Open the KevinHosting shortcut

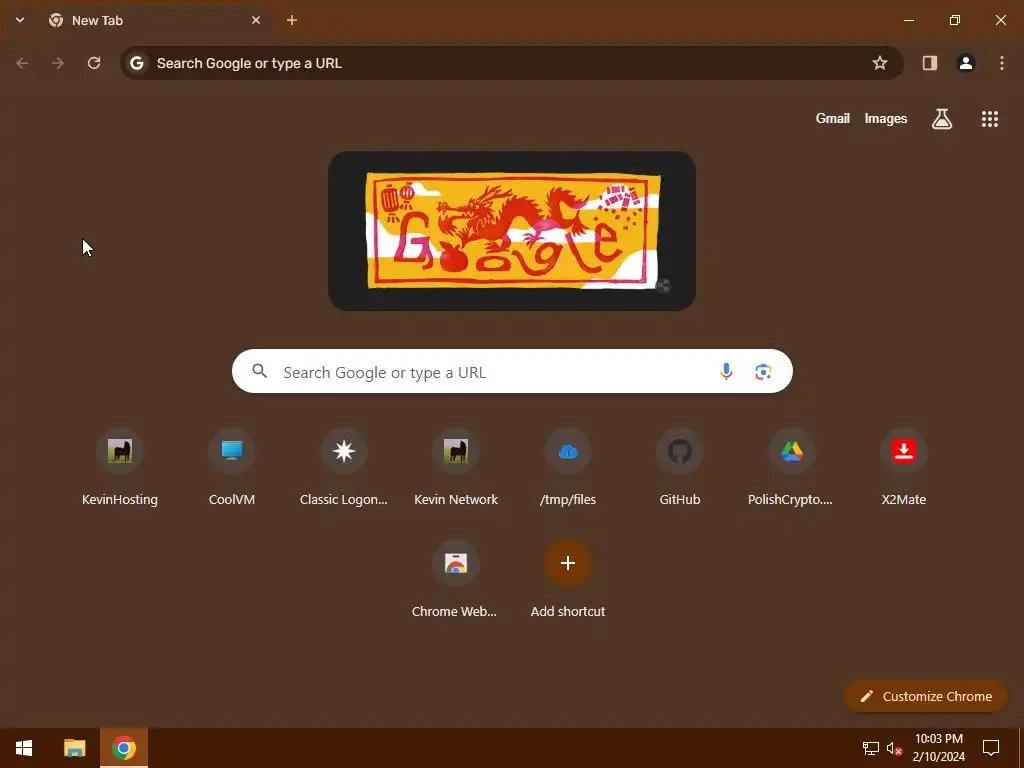[120, 468]
